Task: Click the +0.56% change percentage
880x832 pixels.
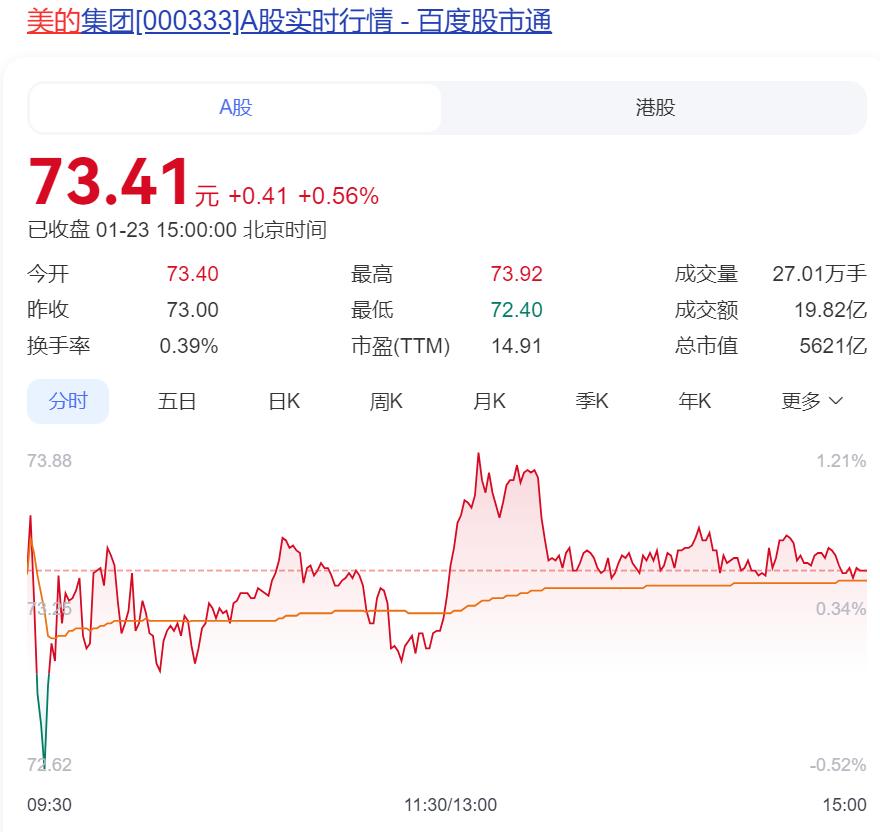Action: click(338, 196)
